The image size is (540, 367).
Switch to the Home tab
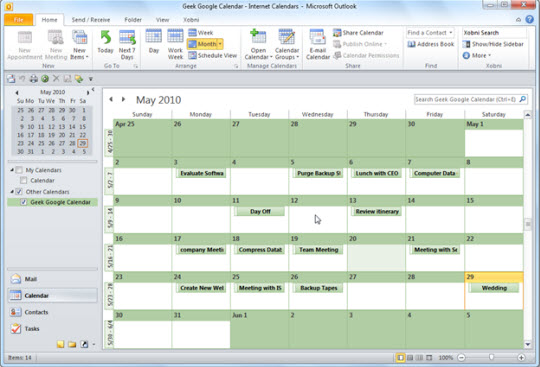coord(50,20)
